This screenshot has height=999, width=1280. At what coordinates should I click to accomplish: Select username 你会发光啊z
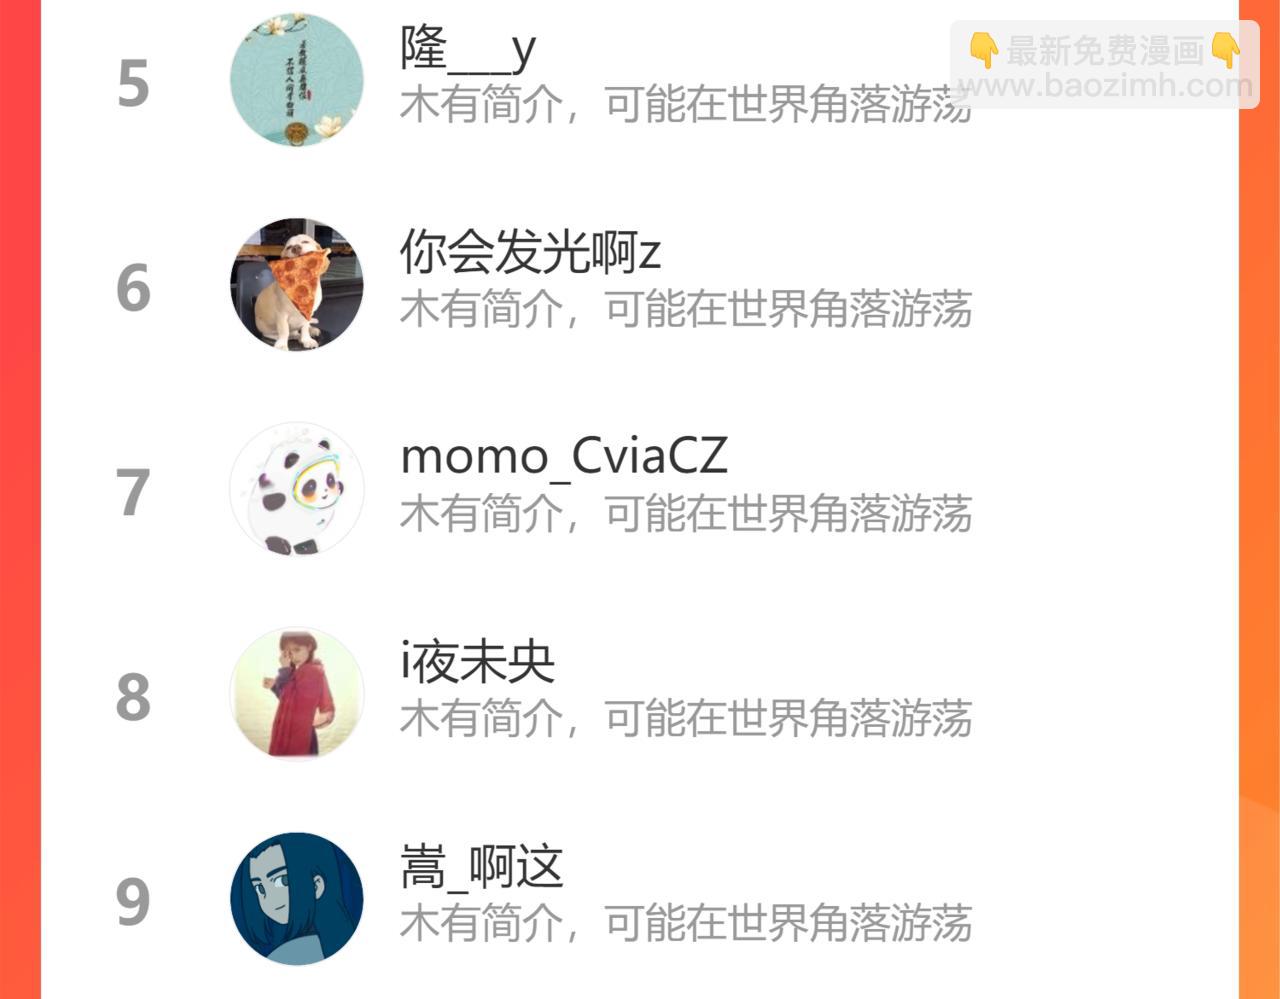[530, 252]
